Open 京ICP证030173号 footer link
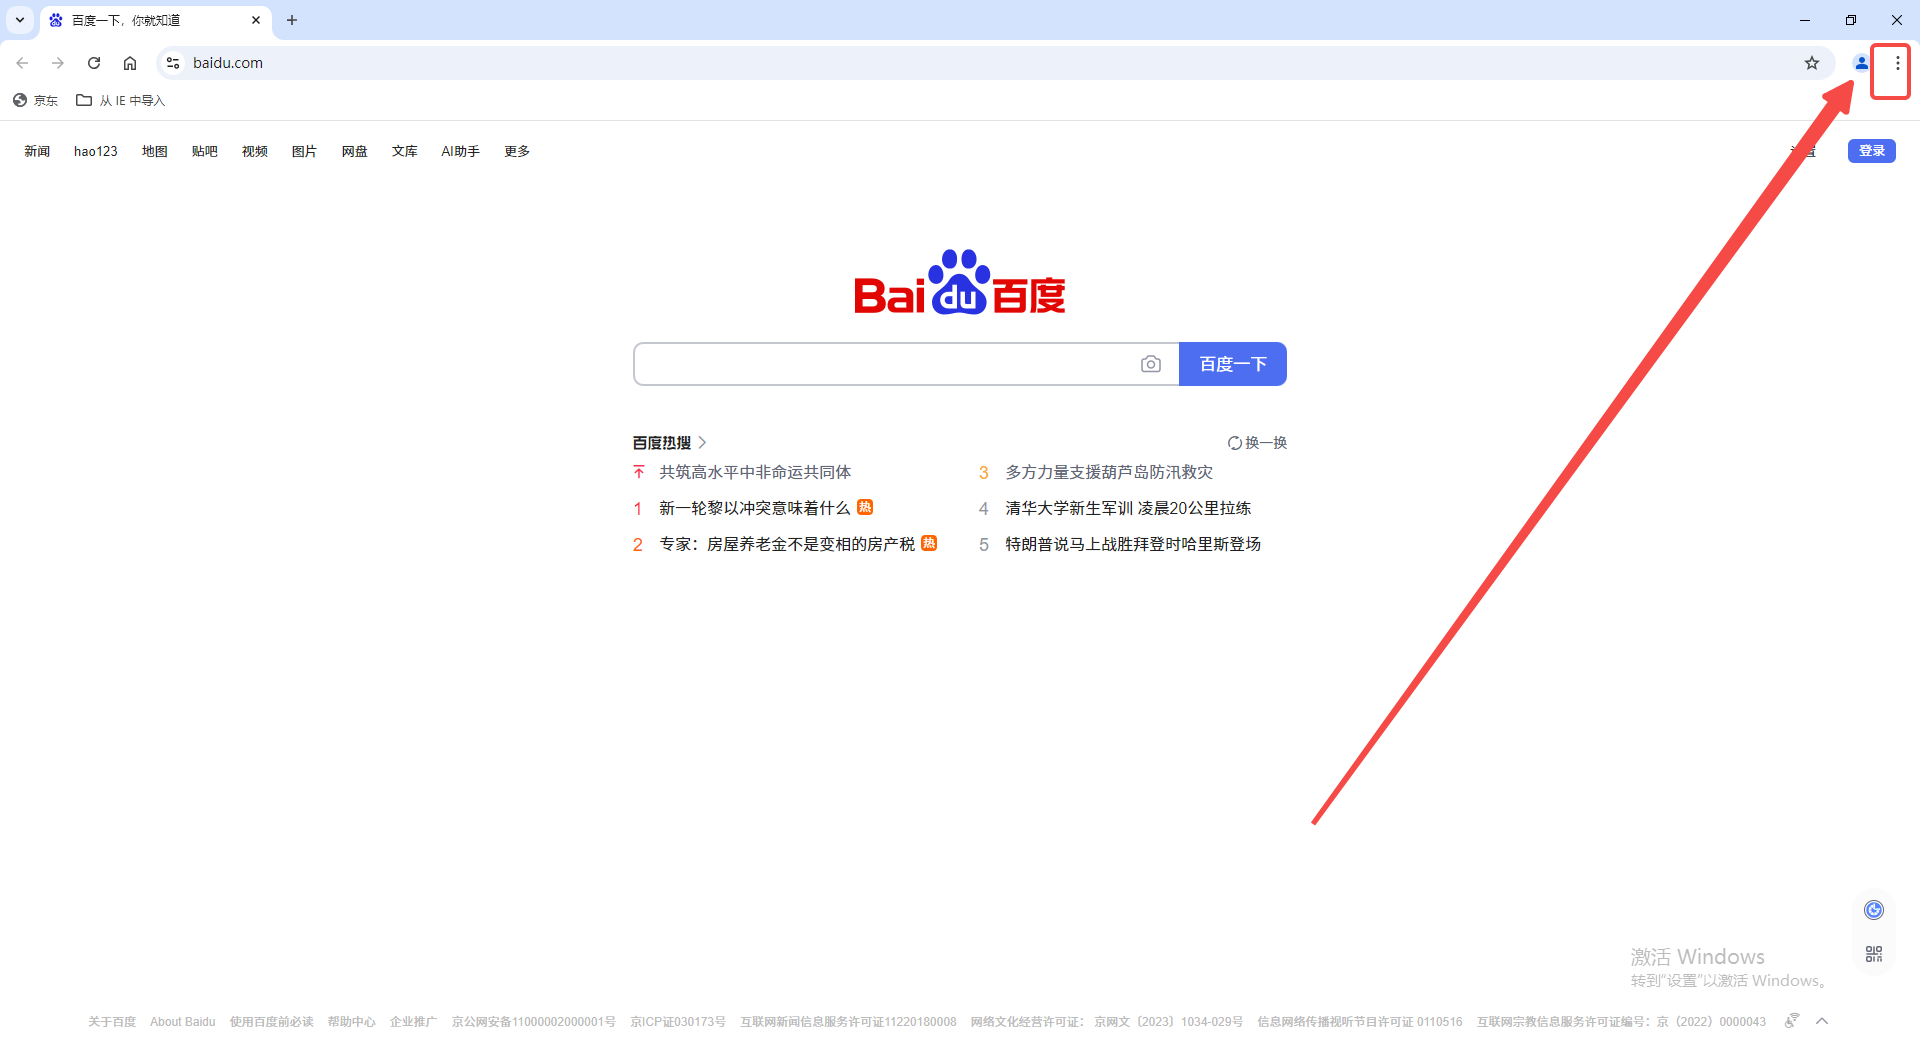 (678, 1022)
